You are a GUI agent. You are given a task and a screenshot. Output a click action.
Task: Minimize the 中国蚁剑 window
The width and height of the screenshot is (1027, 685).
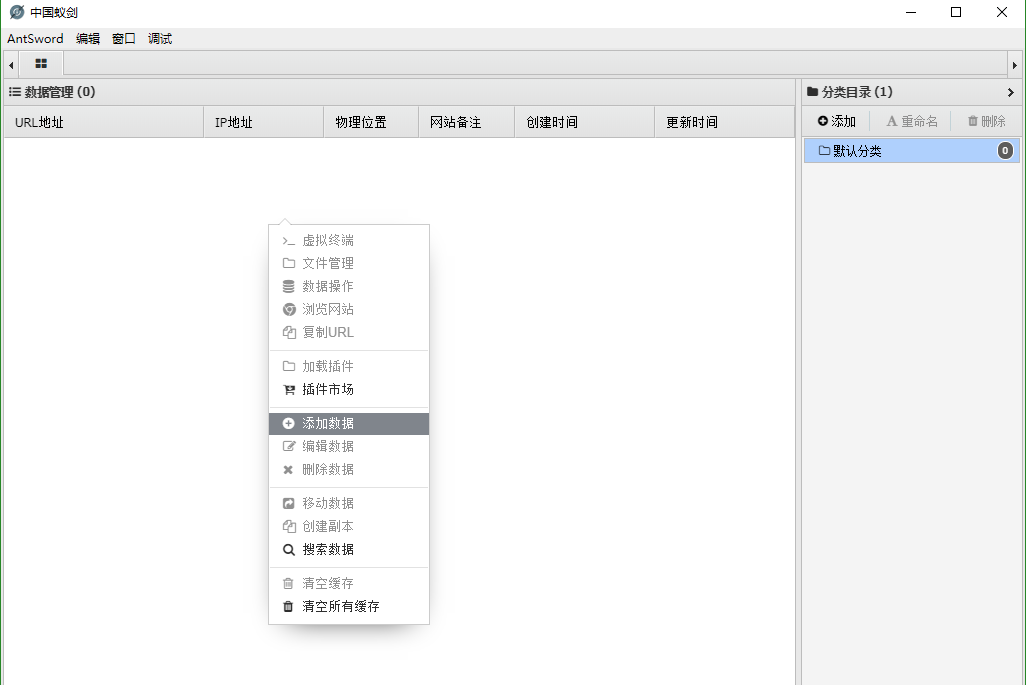[910, 12]
